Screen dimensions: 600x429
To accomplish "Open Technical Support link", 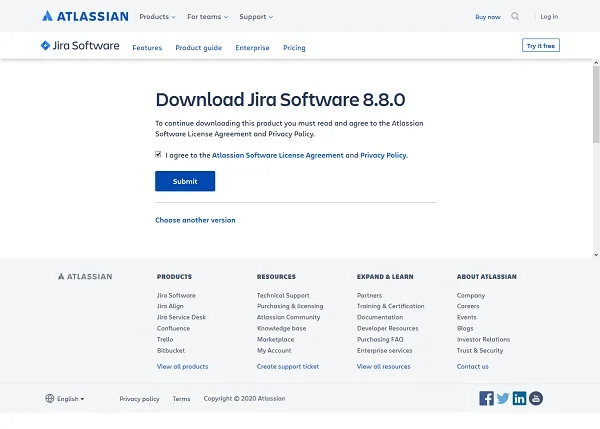I will [x=283, y=295].
